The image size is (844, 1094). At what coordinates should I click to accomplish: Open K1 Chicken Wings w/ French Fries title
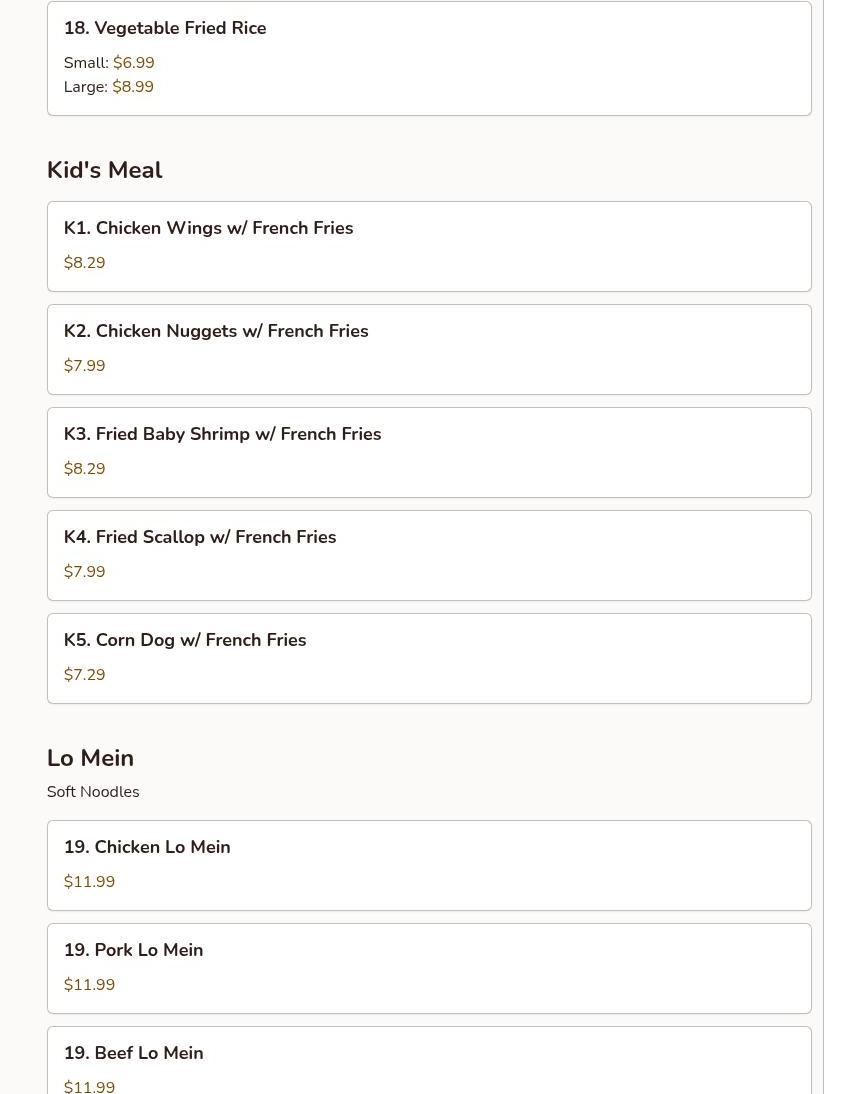pyautogui.click(x=208, y=228)
